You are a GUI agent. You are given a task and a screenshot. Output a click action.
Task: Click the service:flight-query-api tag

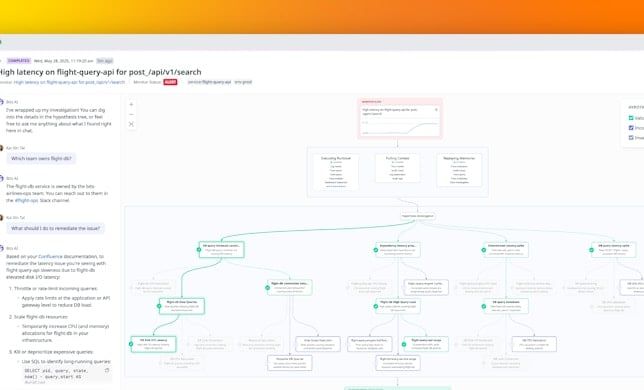coord(209,82)
